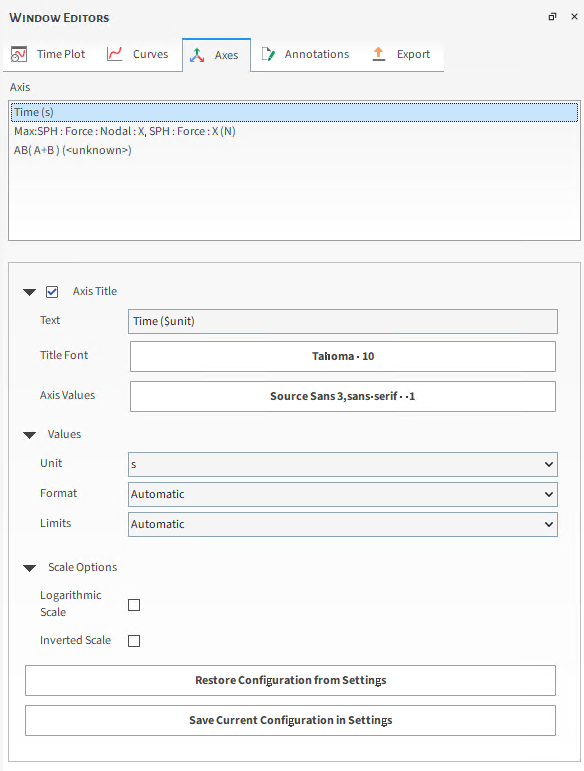Click the Tahoma 10 title font button
Image resolution: width=584 pixels, height=771 pixels.
point(343,356)
